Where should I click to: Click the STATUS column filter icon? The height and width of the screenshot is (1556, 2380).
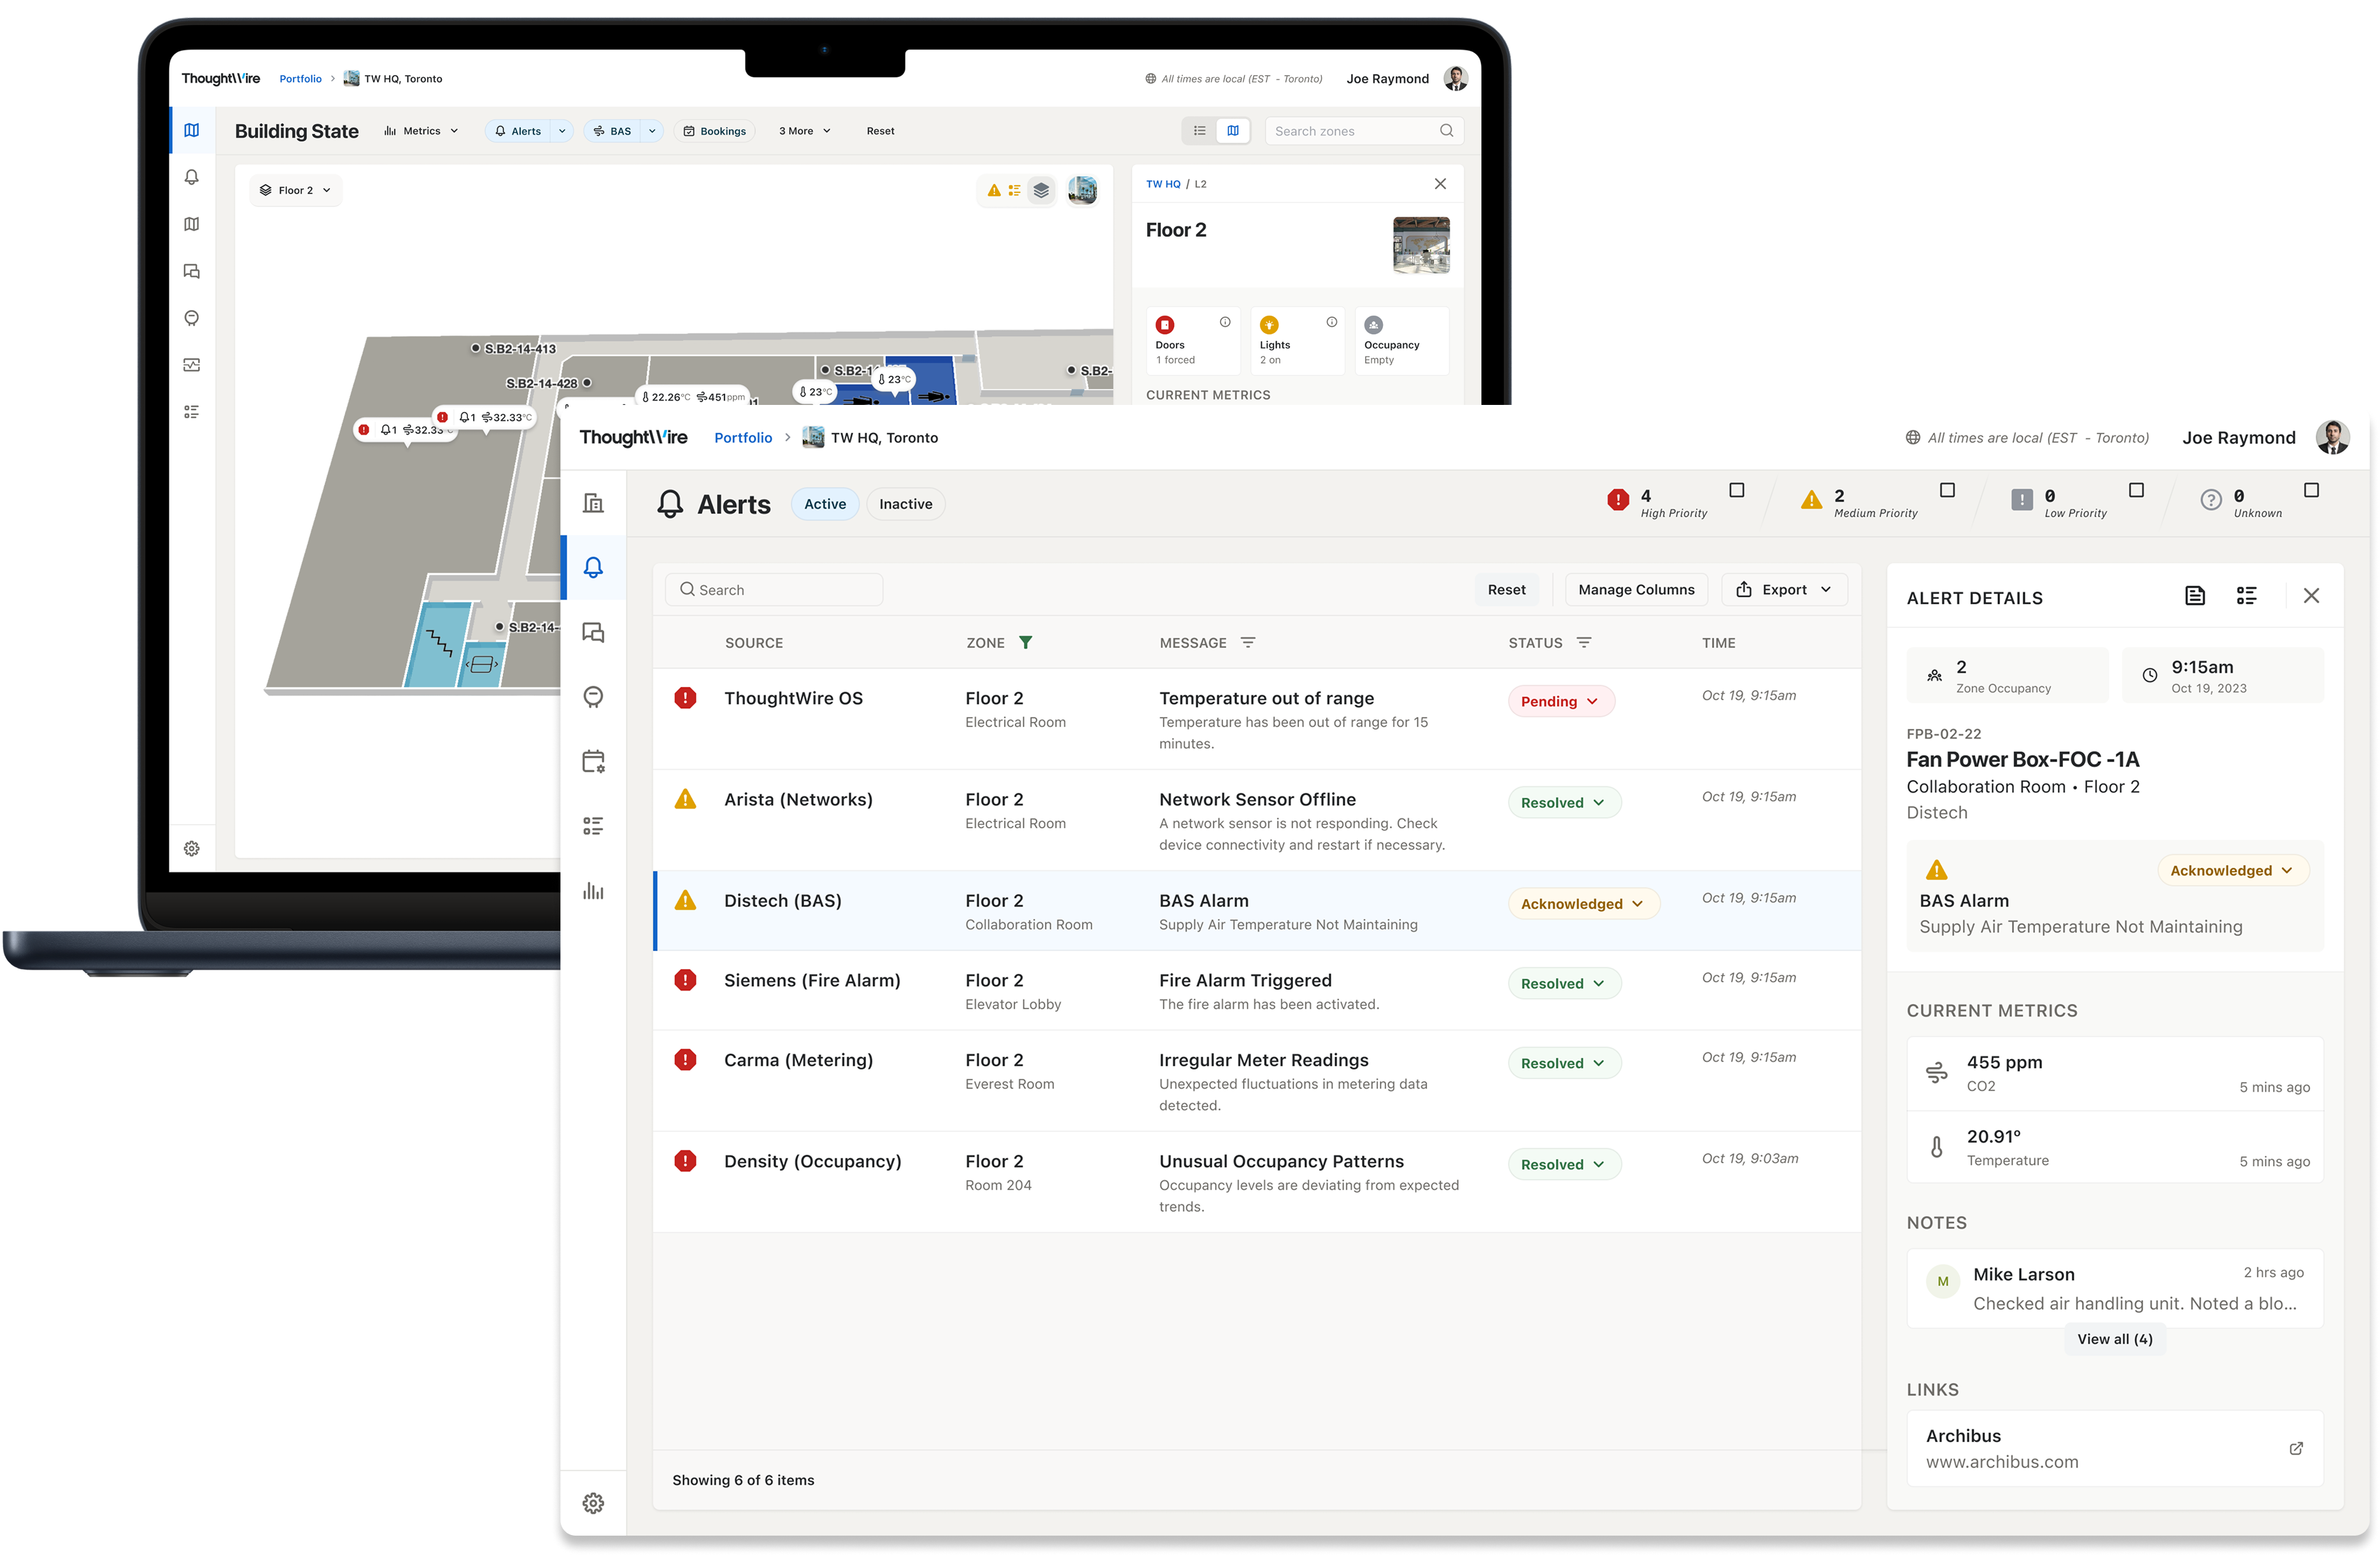pos(1583,642)
